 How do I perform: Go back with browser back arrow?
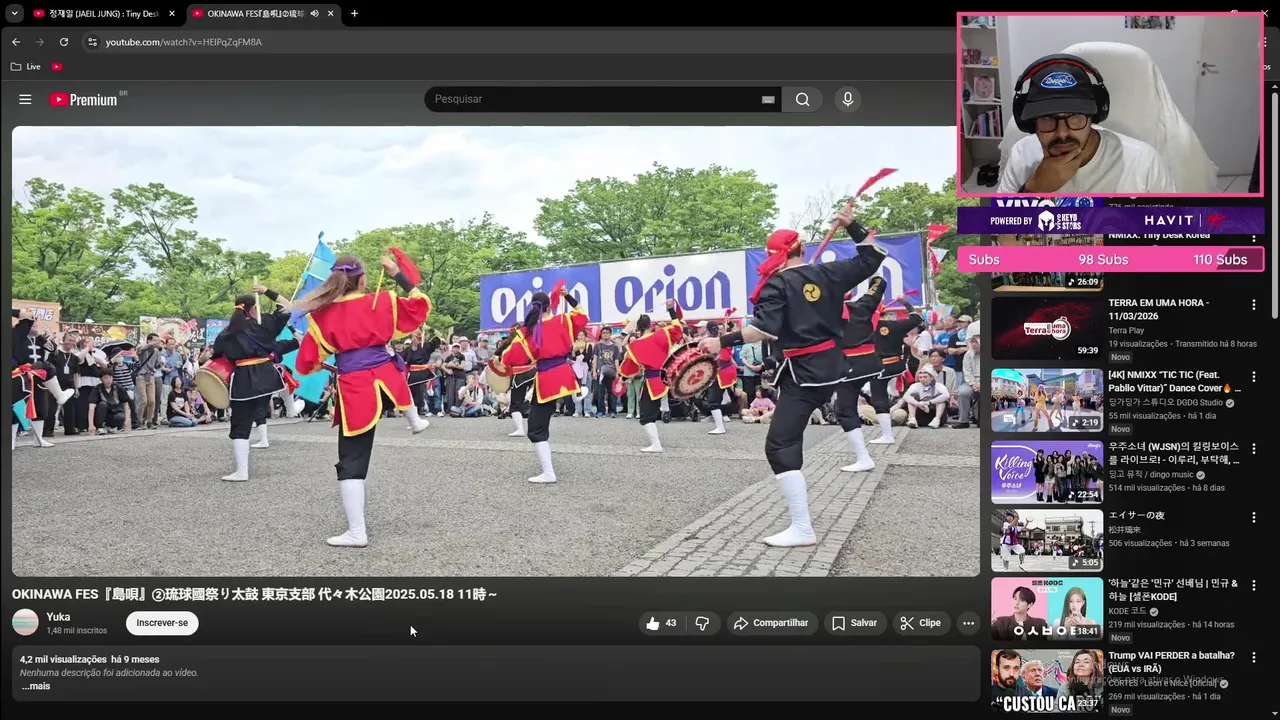click(16, 42)
